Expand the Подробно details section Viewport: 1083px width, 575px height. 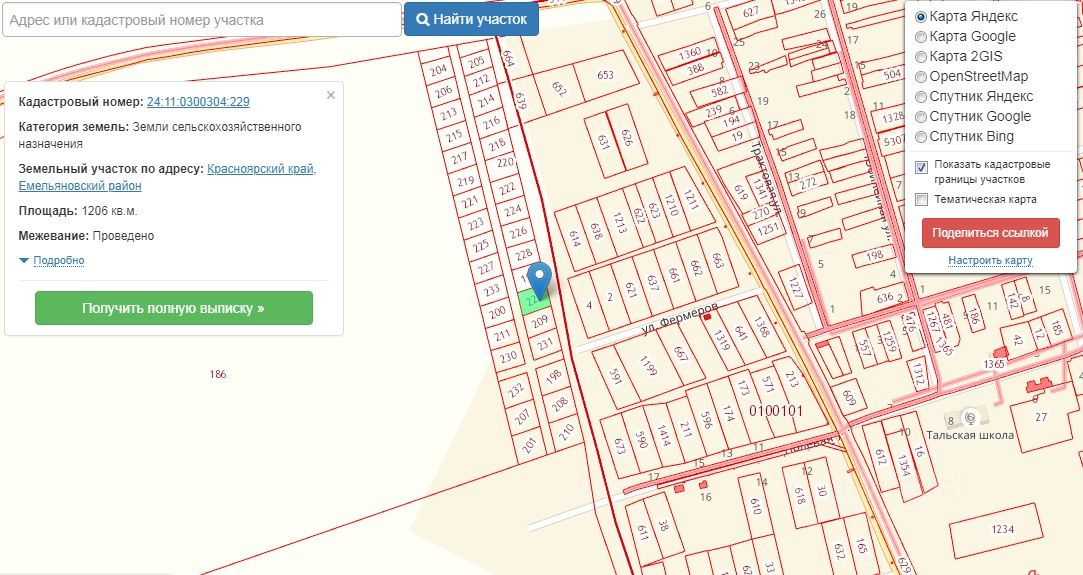tap(58, 261)
